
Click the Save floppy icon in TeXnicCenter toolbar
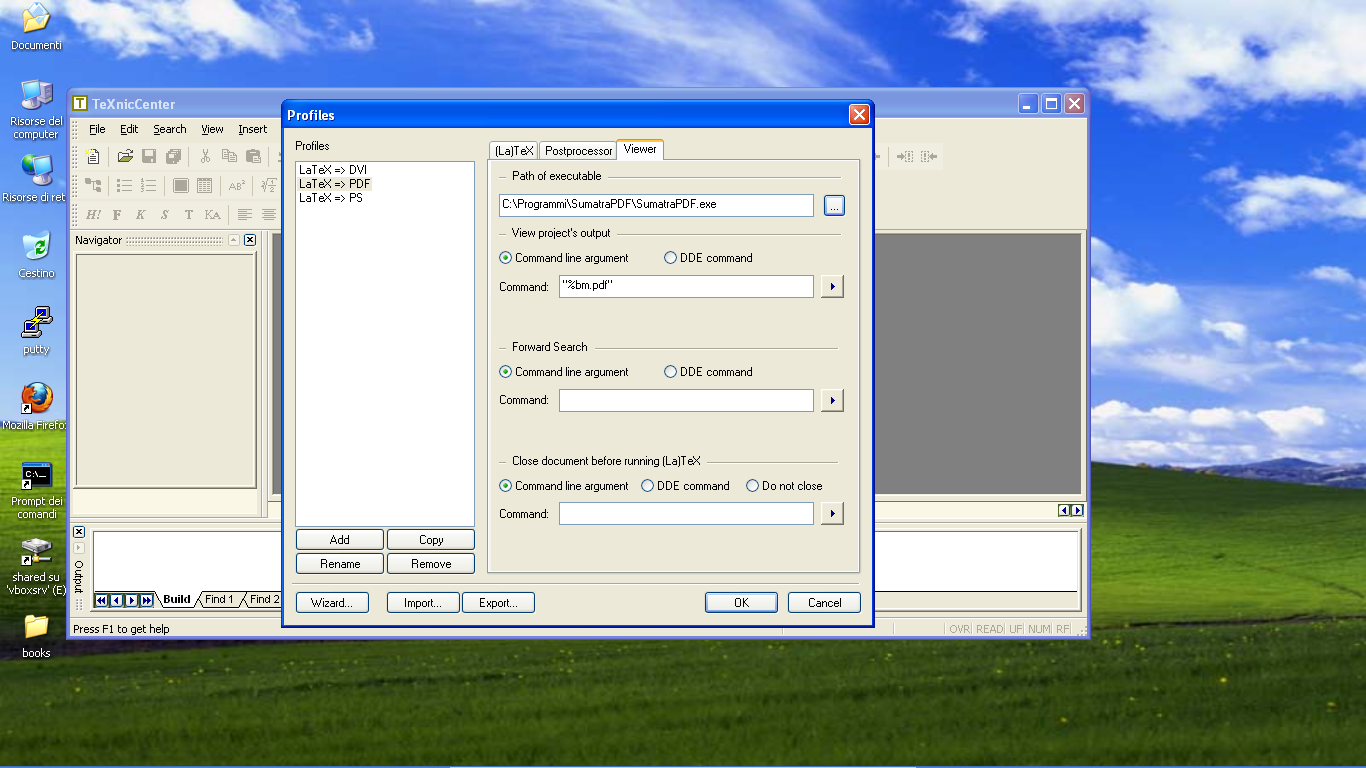tap(149, 156)
